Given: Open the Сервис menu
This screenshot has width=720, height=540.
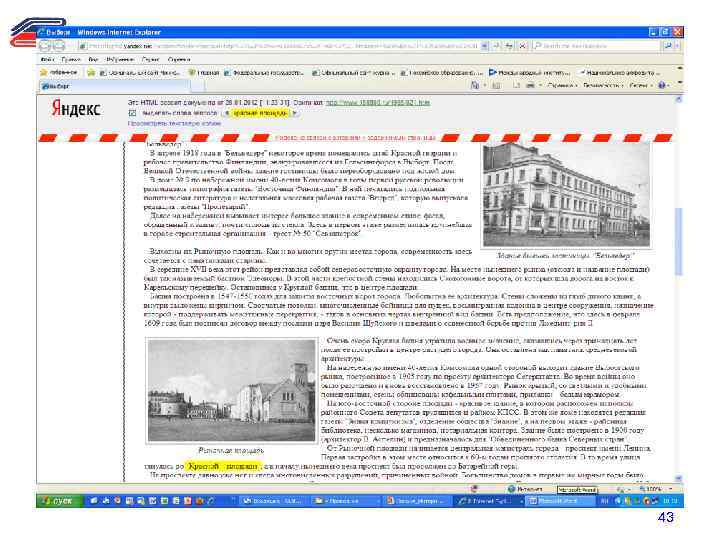Looking at the screenshot, I should (151, 59).
